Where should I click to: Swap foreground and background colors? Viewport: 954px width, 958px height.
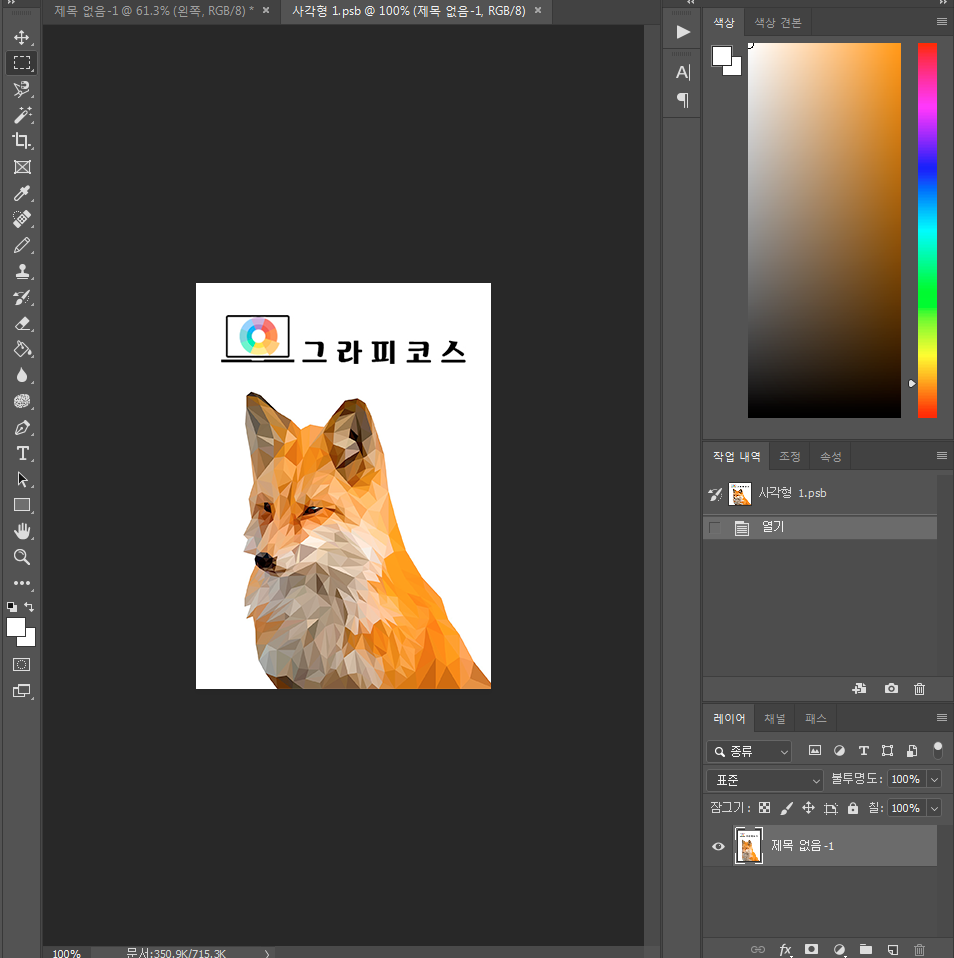[x=29, y=607]
